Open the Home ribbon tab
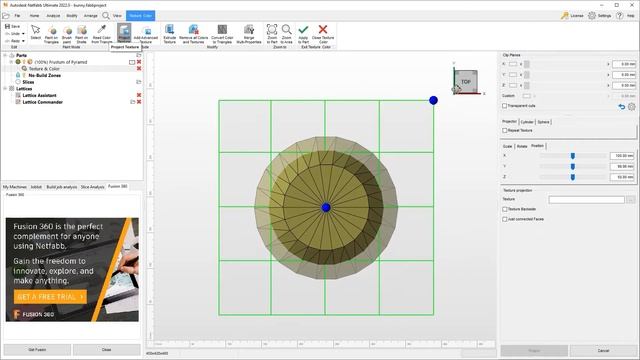Image resolution: width=640 pixels, height=360 pixels. [x=34, y=16]
